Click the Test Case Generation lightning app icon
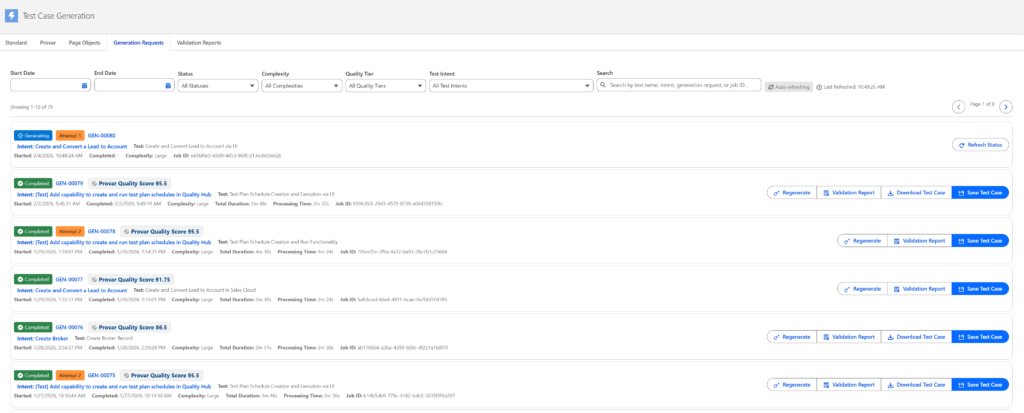 click(12, 16)
